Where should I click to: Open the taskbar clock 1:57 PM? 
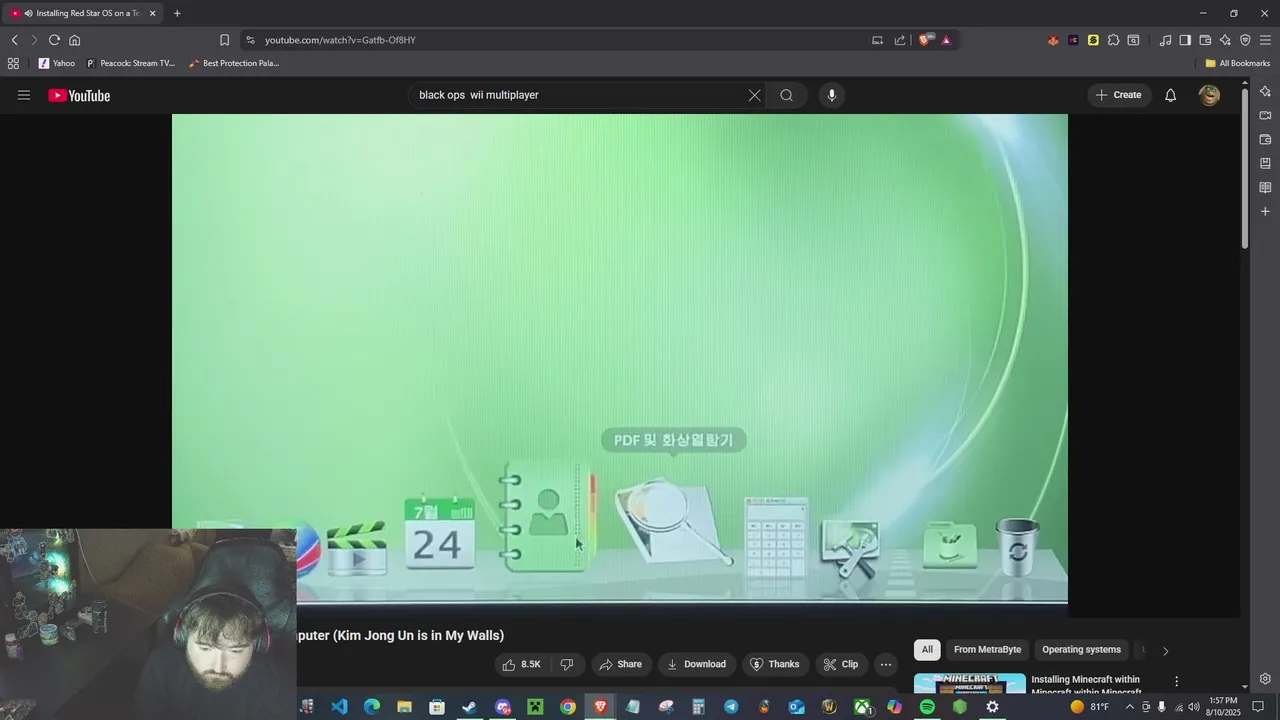coord(1224,706)
